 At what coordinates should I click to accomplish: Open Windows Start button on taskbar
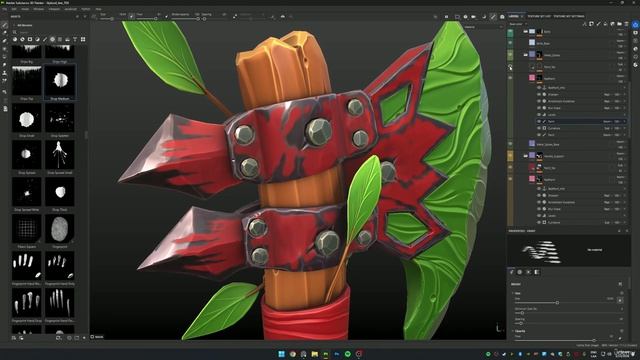click(x=281, y=354)
